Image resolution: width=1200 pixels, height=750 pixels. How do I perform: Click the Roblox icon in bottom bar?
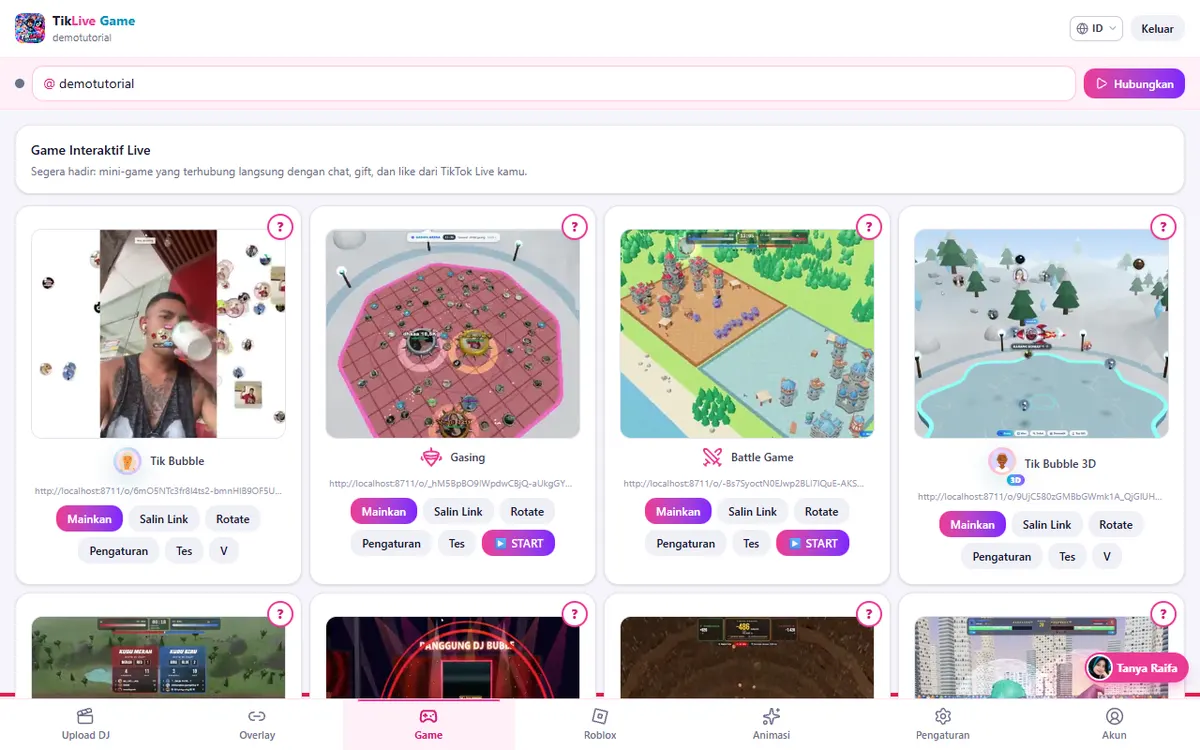pos(600,716)
